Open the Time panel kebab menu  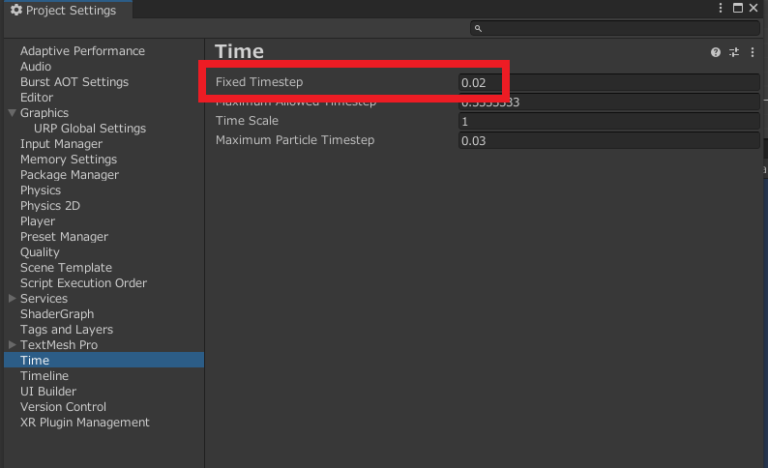click(x=752, y=52)
